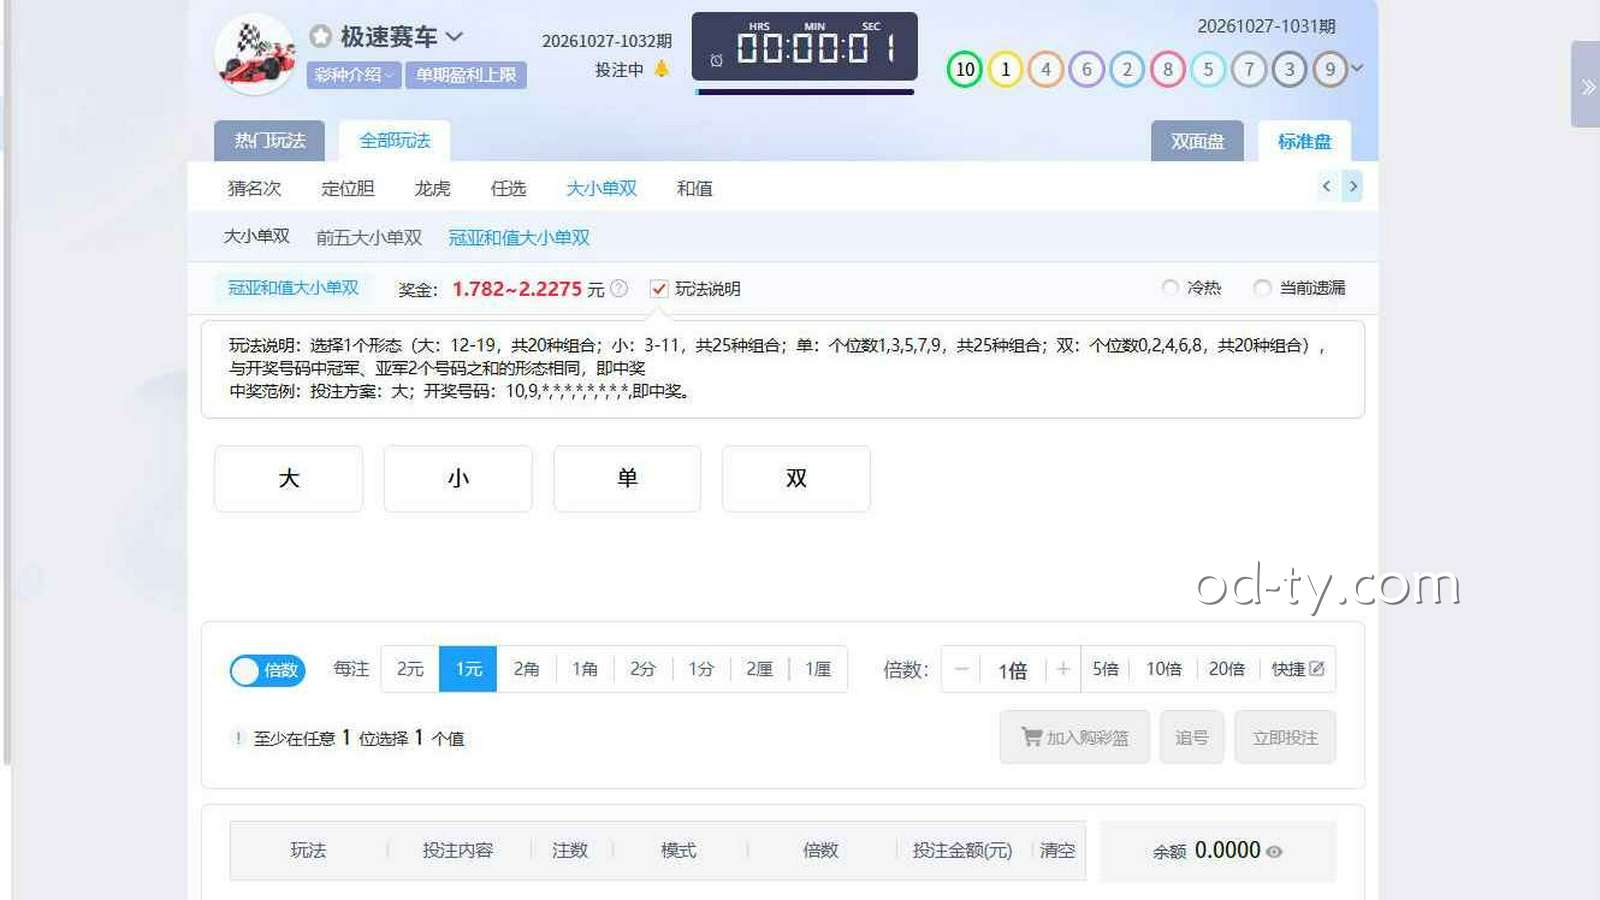The image size is (1600, 900).
Task: Select the 前五大小单双 sub-tab
Action: pyautogui.click(x=369, y=238)
